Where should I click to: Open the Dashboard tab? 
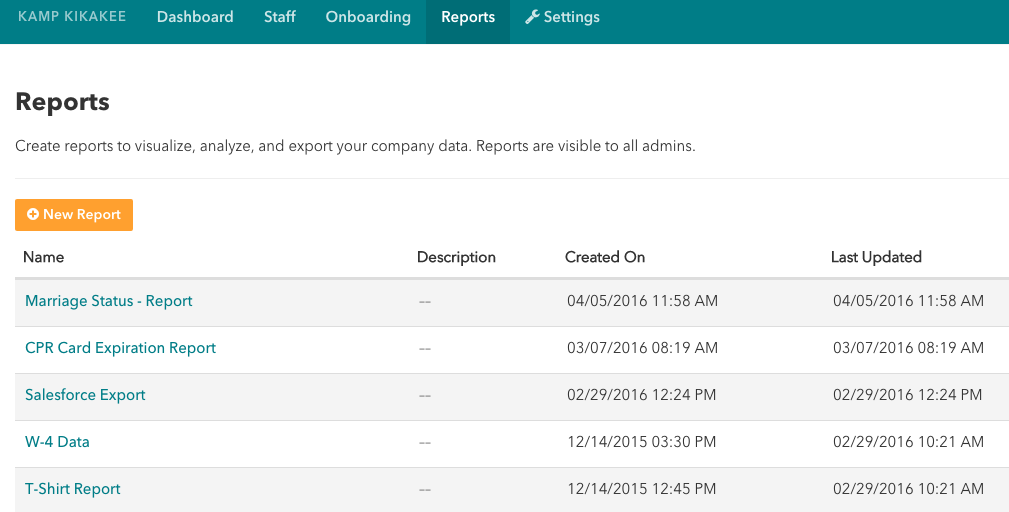(x=195, y=17)
